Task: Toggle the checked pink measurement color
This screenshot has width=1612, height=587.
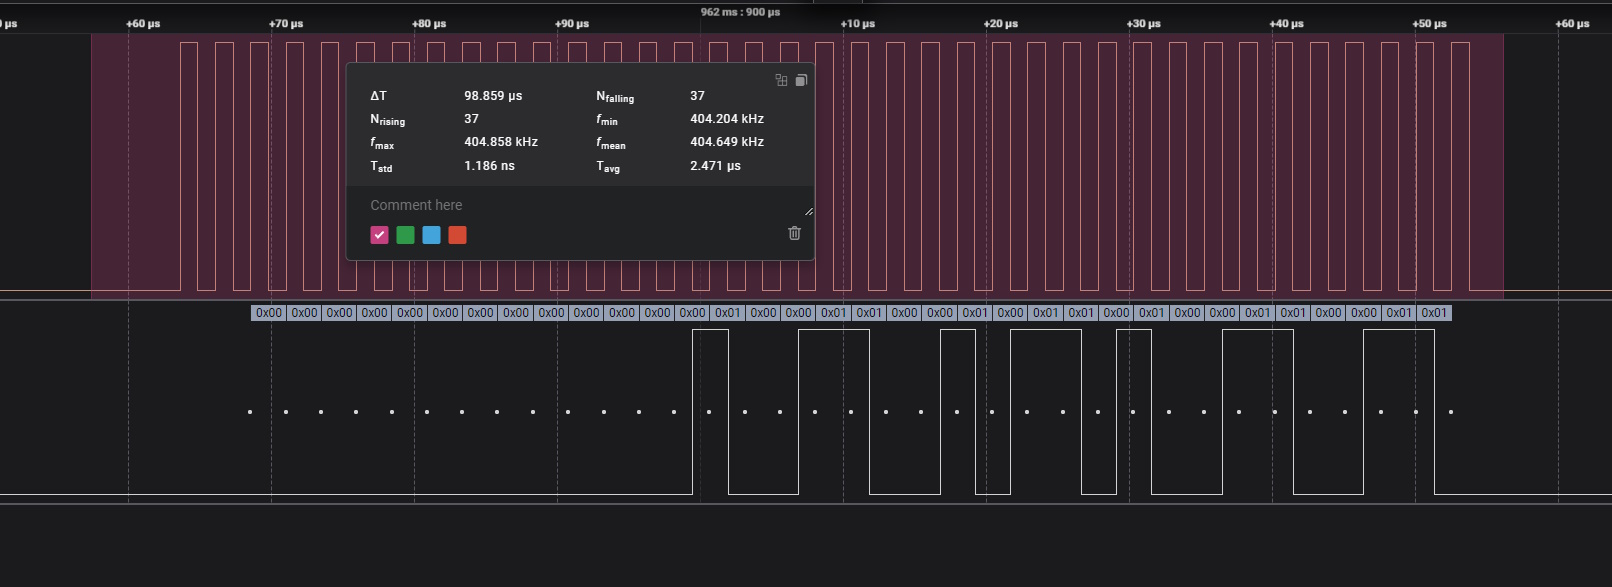Action: coord(379,235)
